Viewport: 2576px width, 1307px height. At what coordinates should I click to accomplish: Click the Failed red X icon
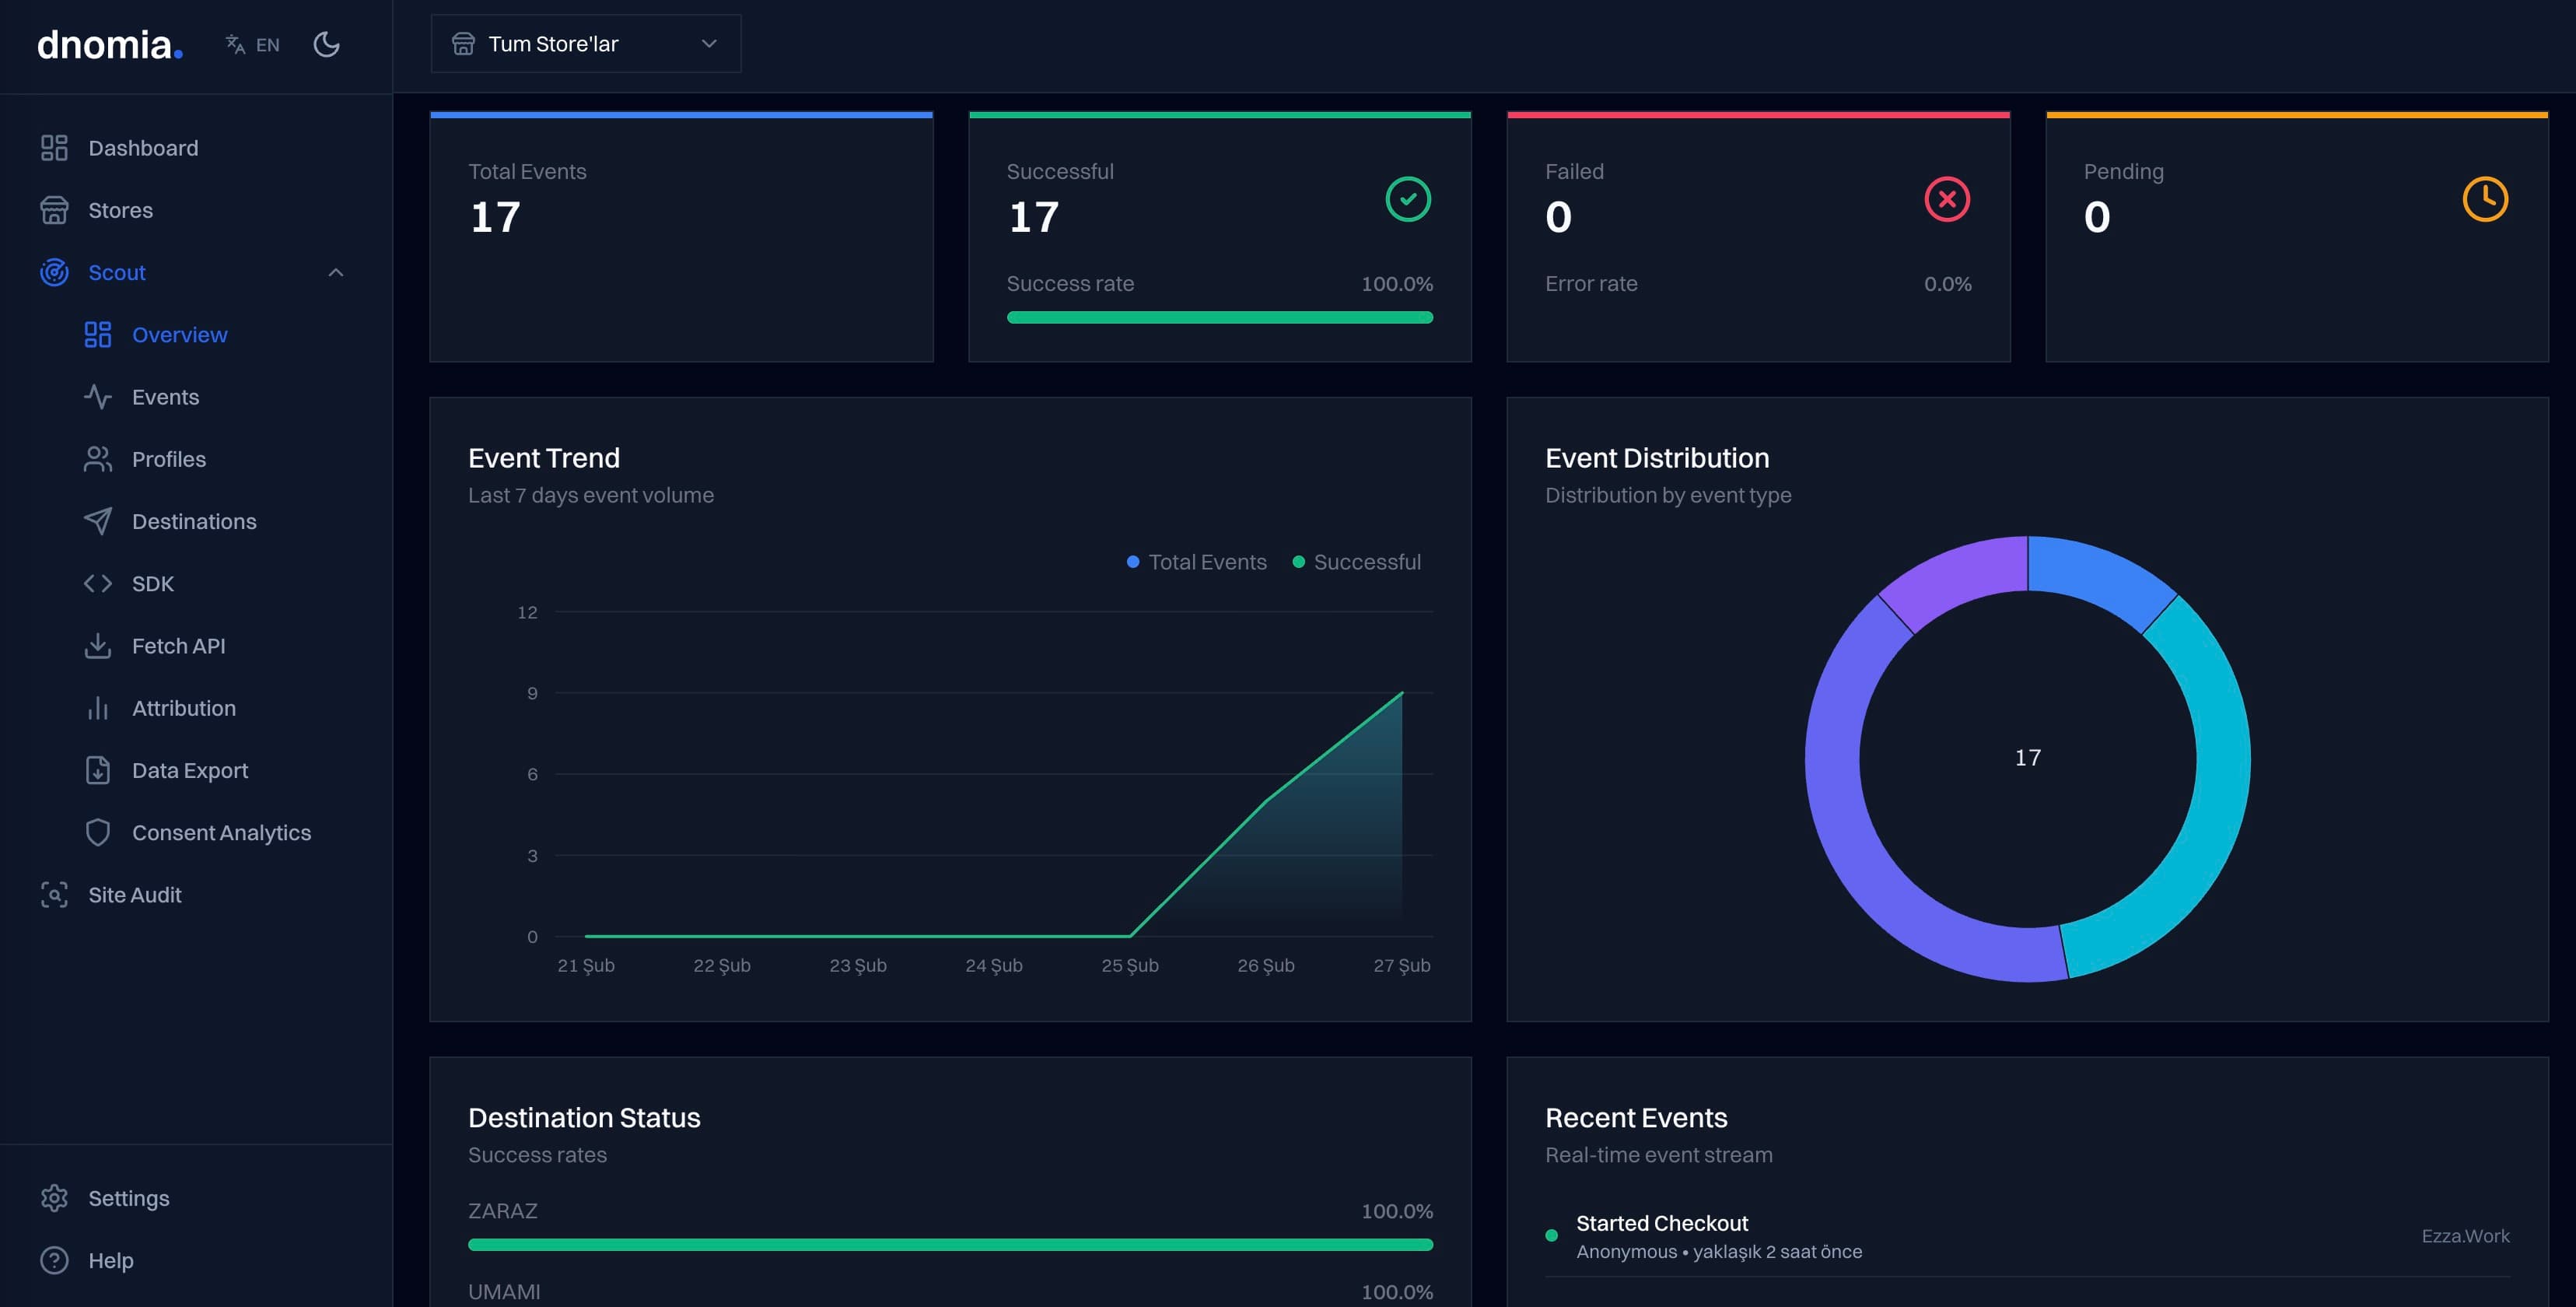[1947, 199]
